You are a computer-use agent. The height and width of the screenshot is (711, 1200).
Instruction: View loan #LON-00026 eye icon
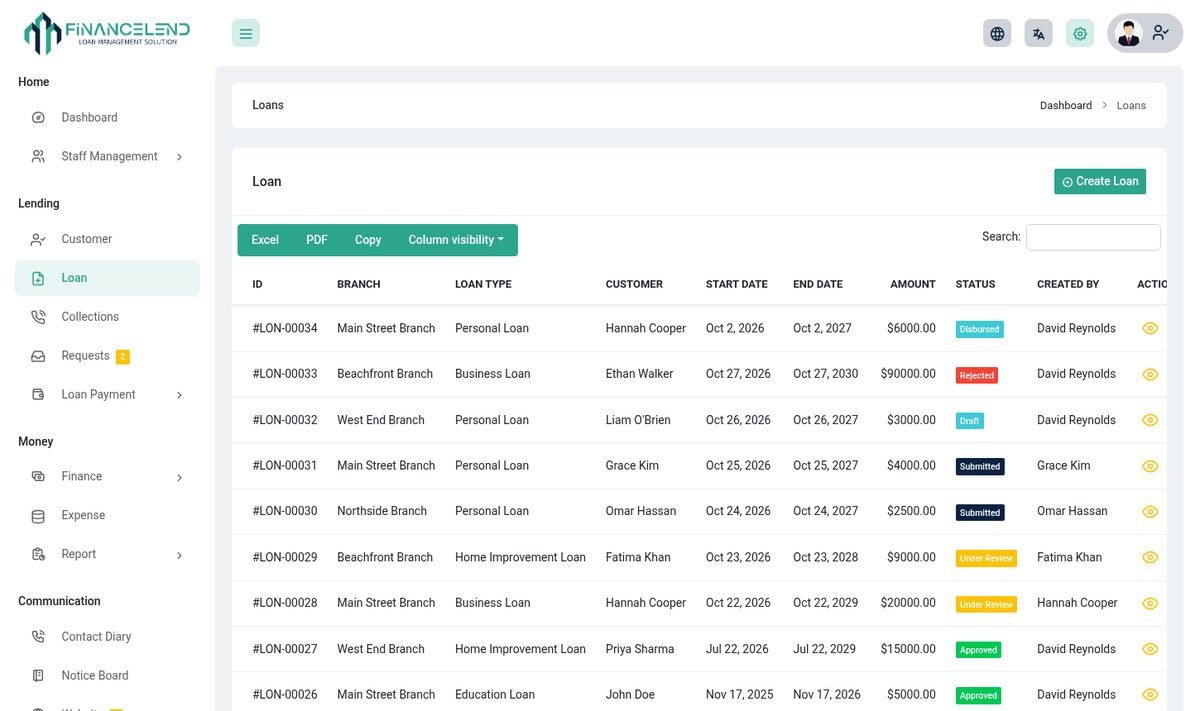pyautogui.click(x=1150, y=694)
